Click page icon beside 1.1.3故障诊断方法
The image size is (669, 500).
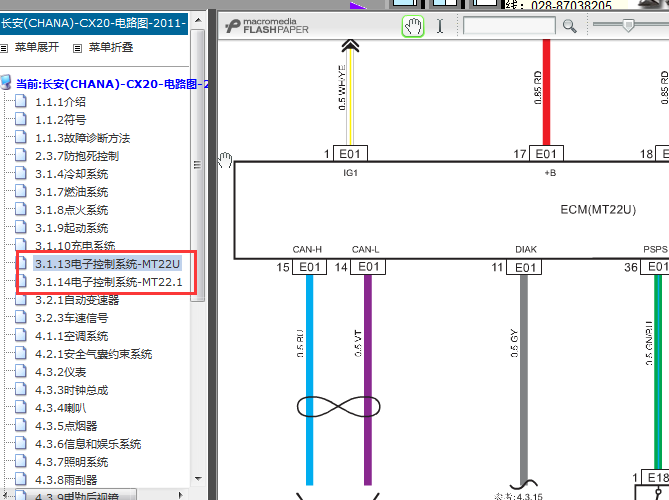pos(20,137)
